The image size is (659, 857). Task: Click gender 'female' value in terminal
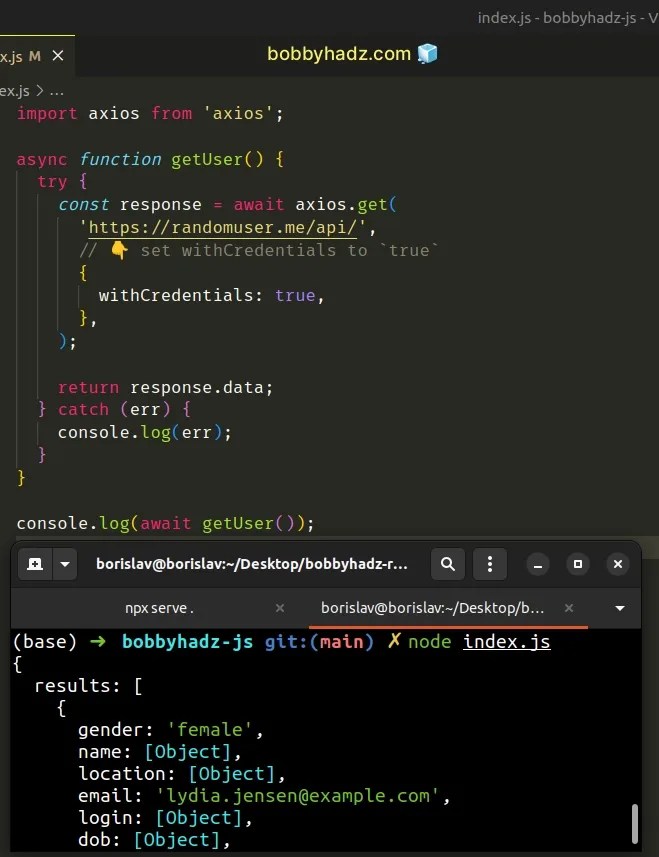210,730
